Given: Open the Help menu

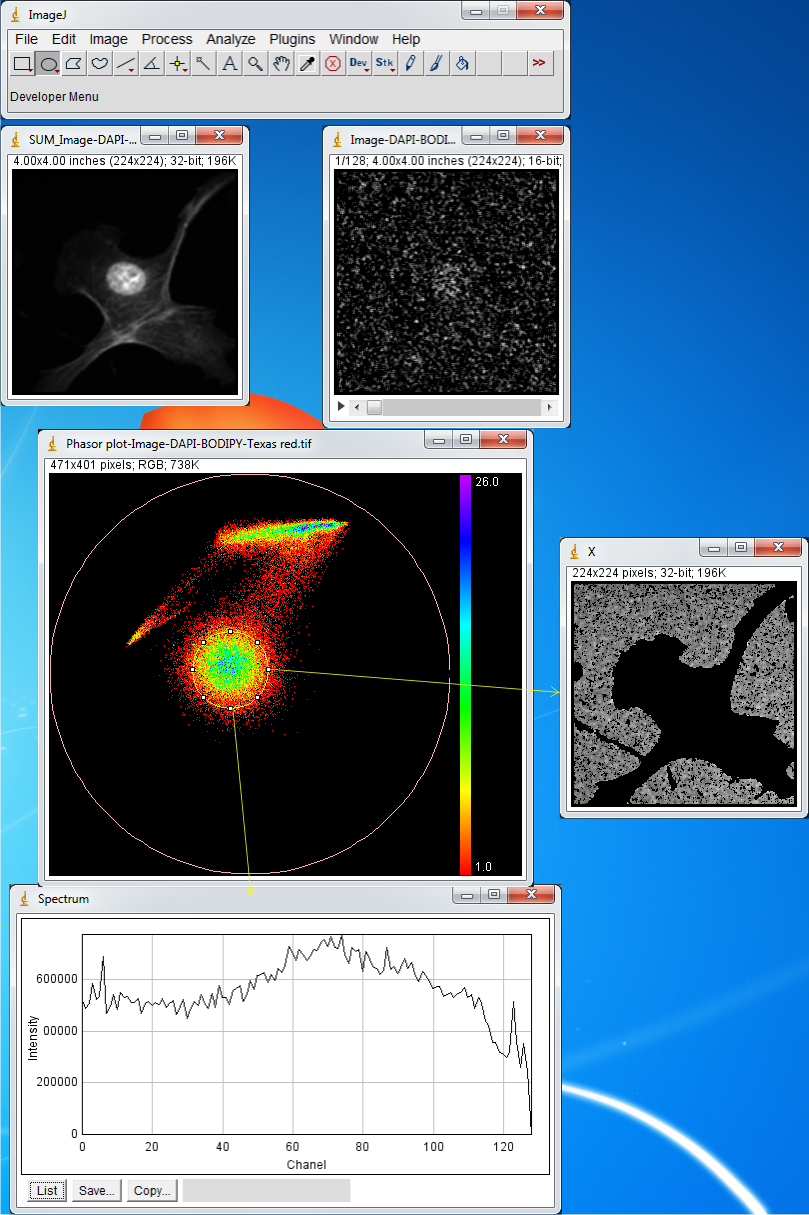Looking at the screenshot, I should (x=406, y=39).
